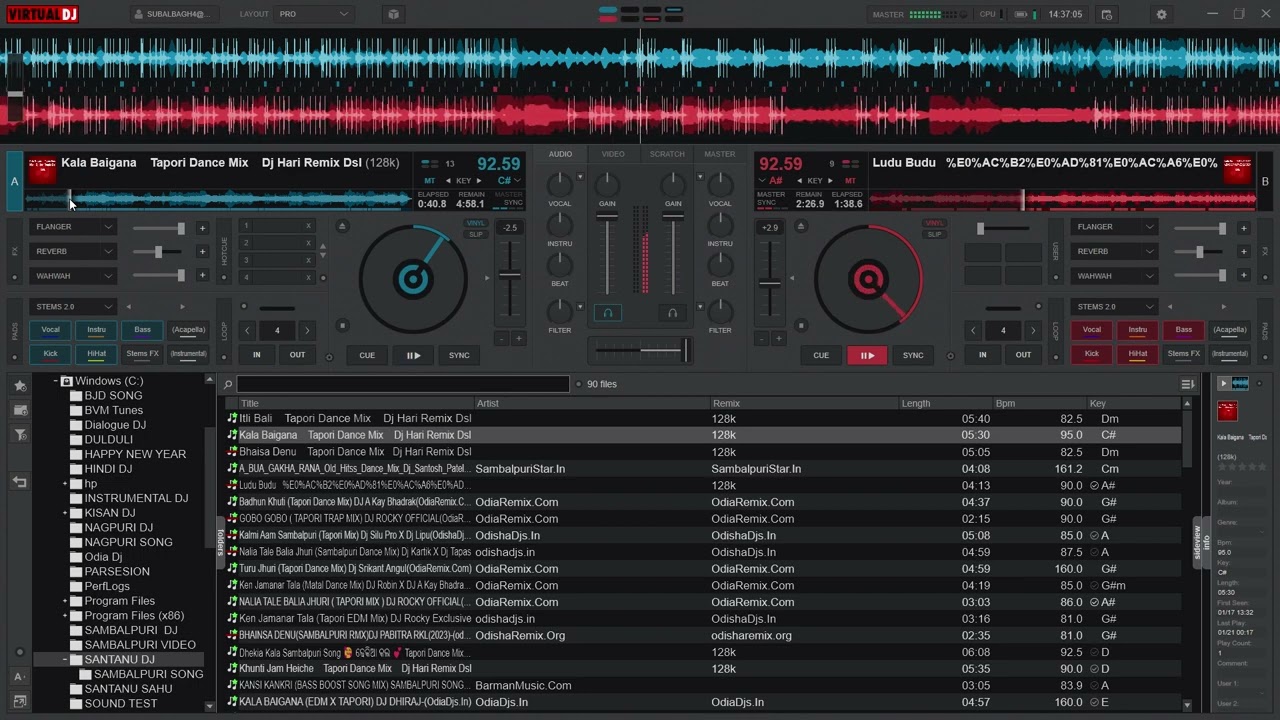Open the STEMS 2.0 pads dropdown on deck A

coord(72,307)
